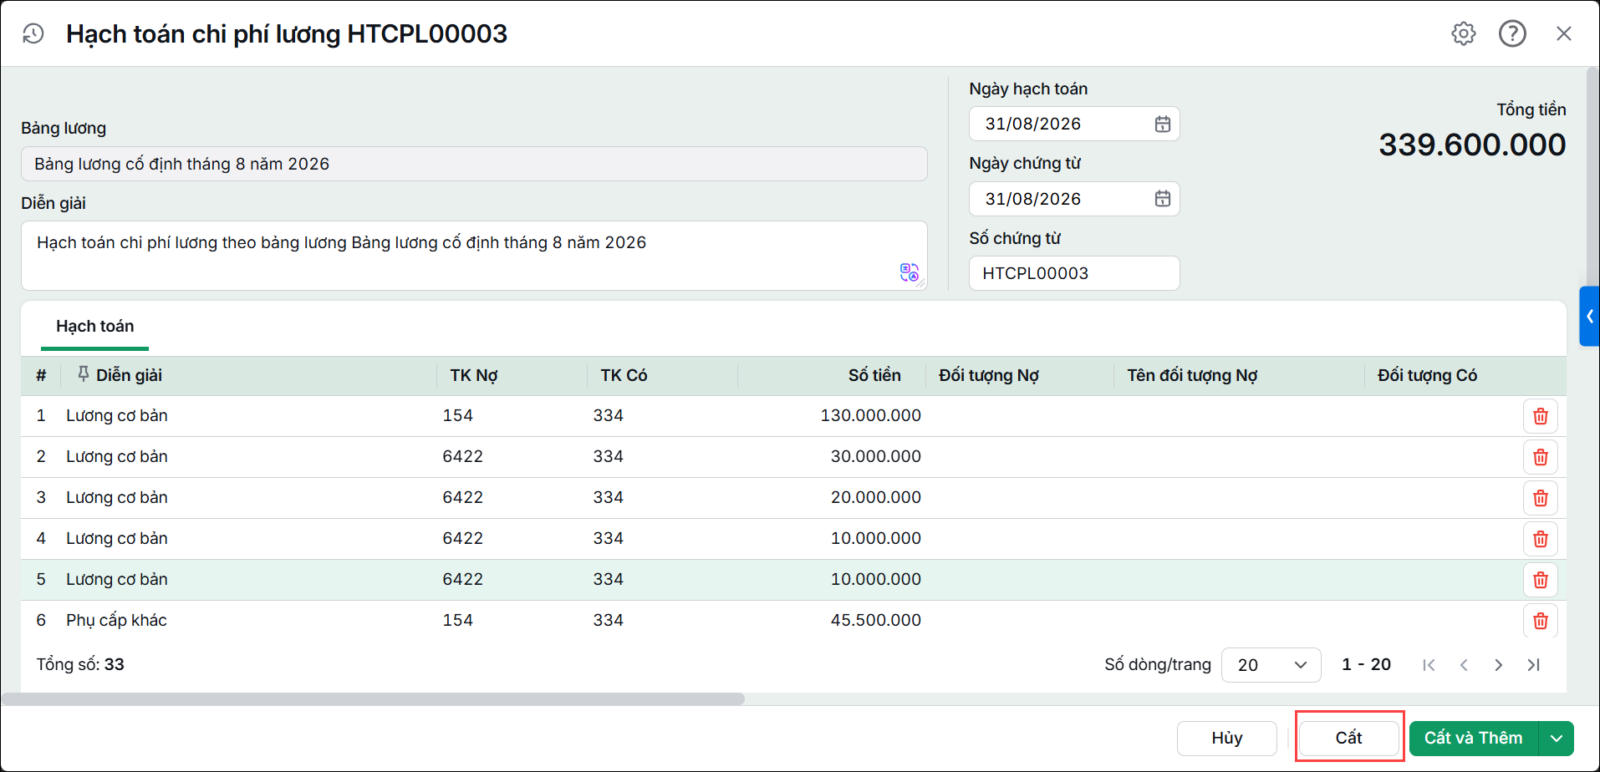Click Số chứng từ field HTCPL00003
1600x772 pixels.
point(1074,273)
